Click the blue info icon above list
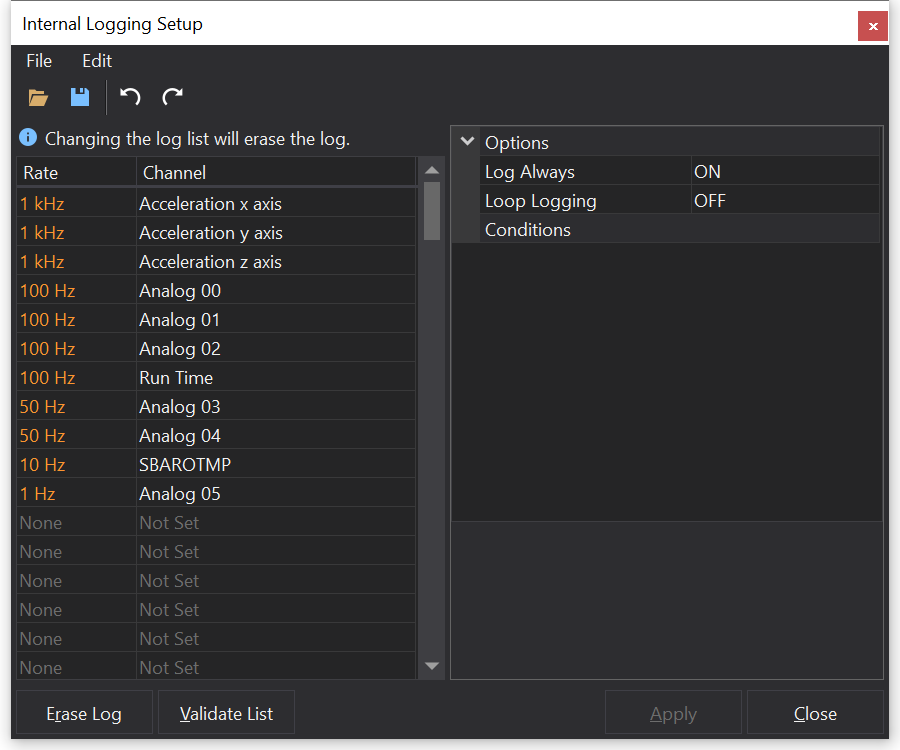This screenshot has height=750, width=900. (28, 138)
